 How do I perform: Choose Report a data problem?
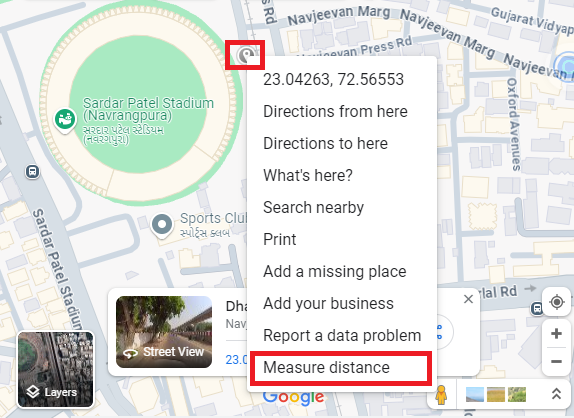[342, 335]
